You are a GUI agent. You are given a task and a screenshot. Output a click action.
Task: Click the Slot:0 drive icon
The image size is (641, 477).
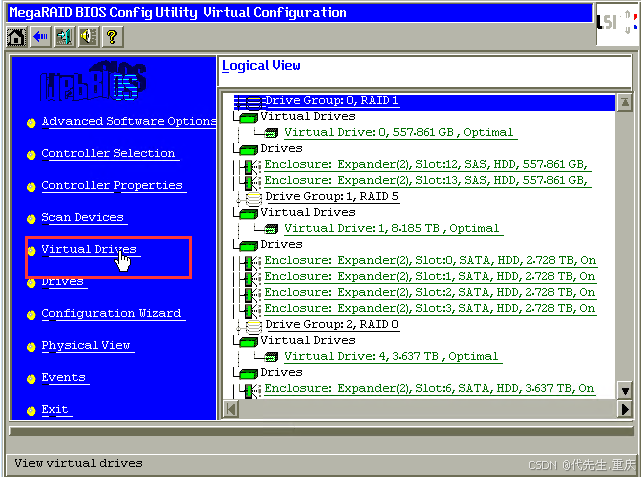click(250, 262)
